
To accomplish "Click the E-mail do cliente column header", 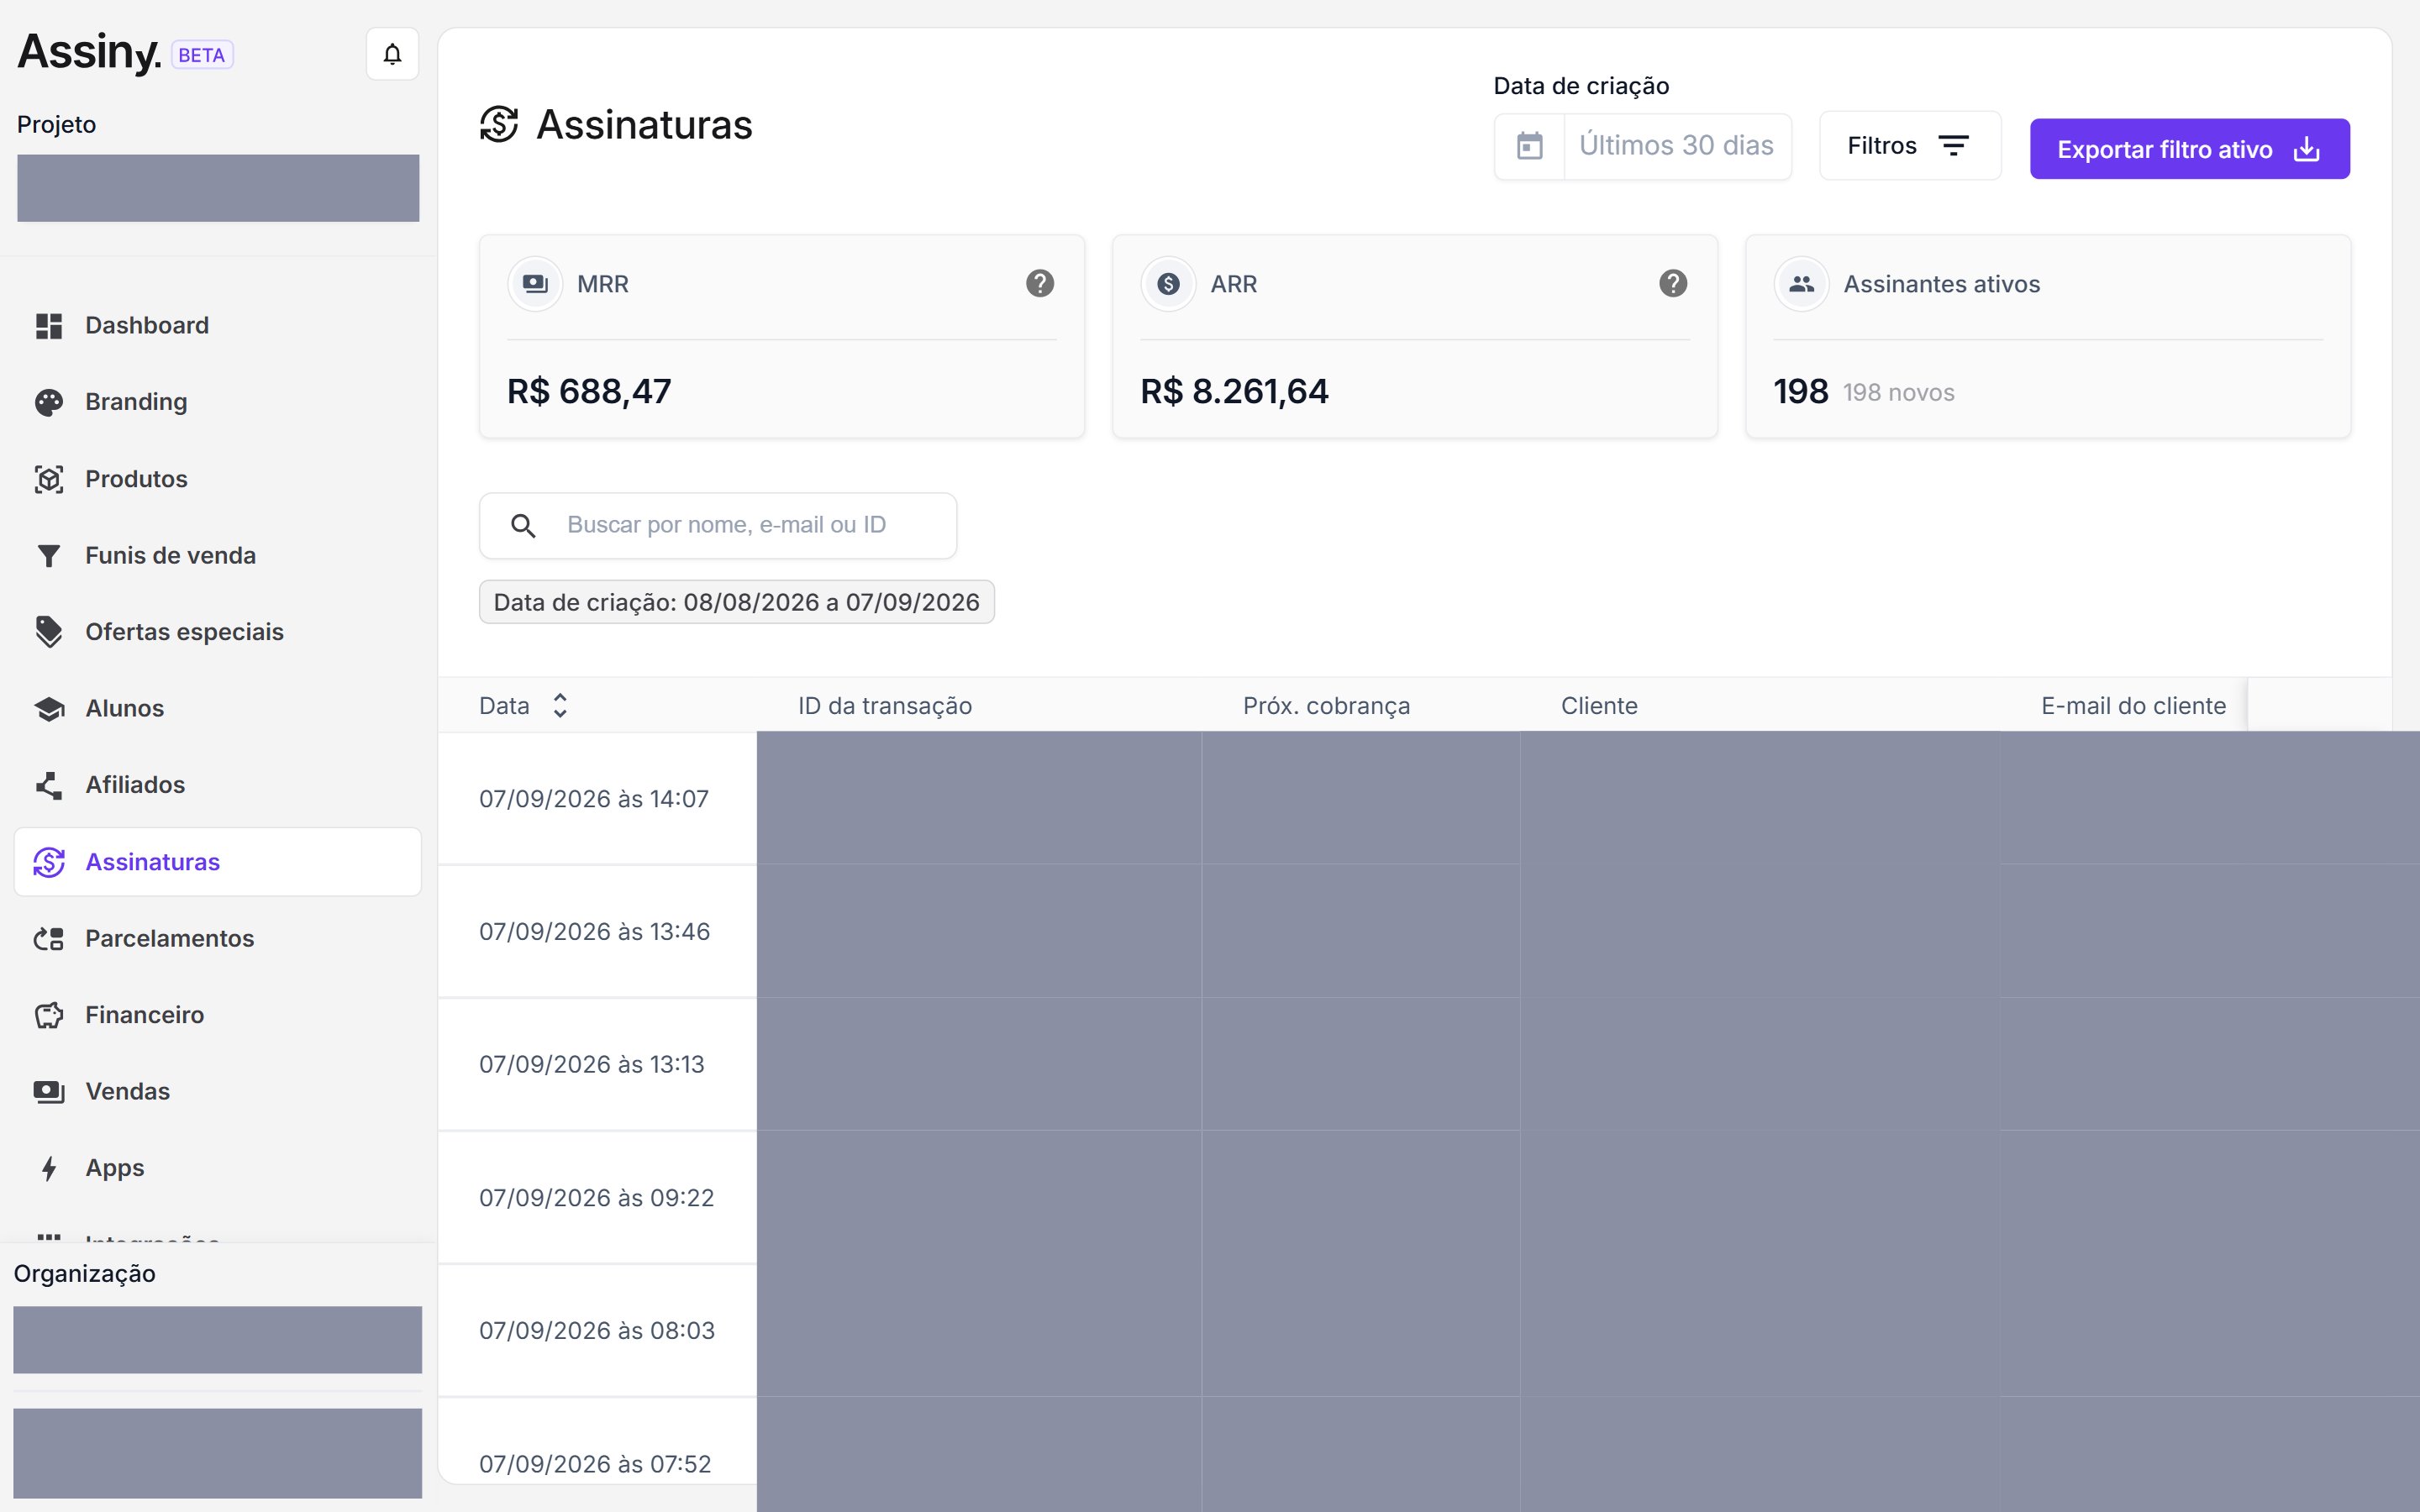I will [2134, 706].
